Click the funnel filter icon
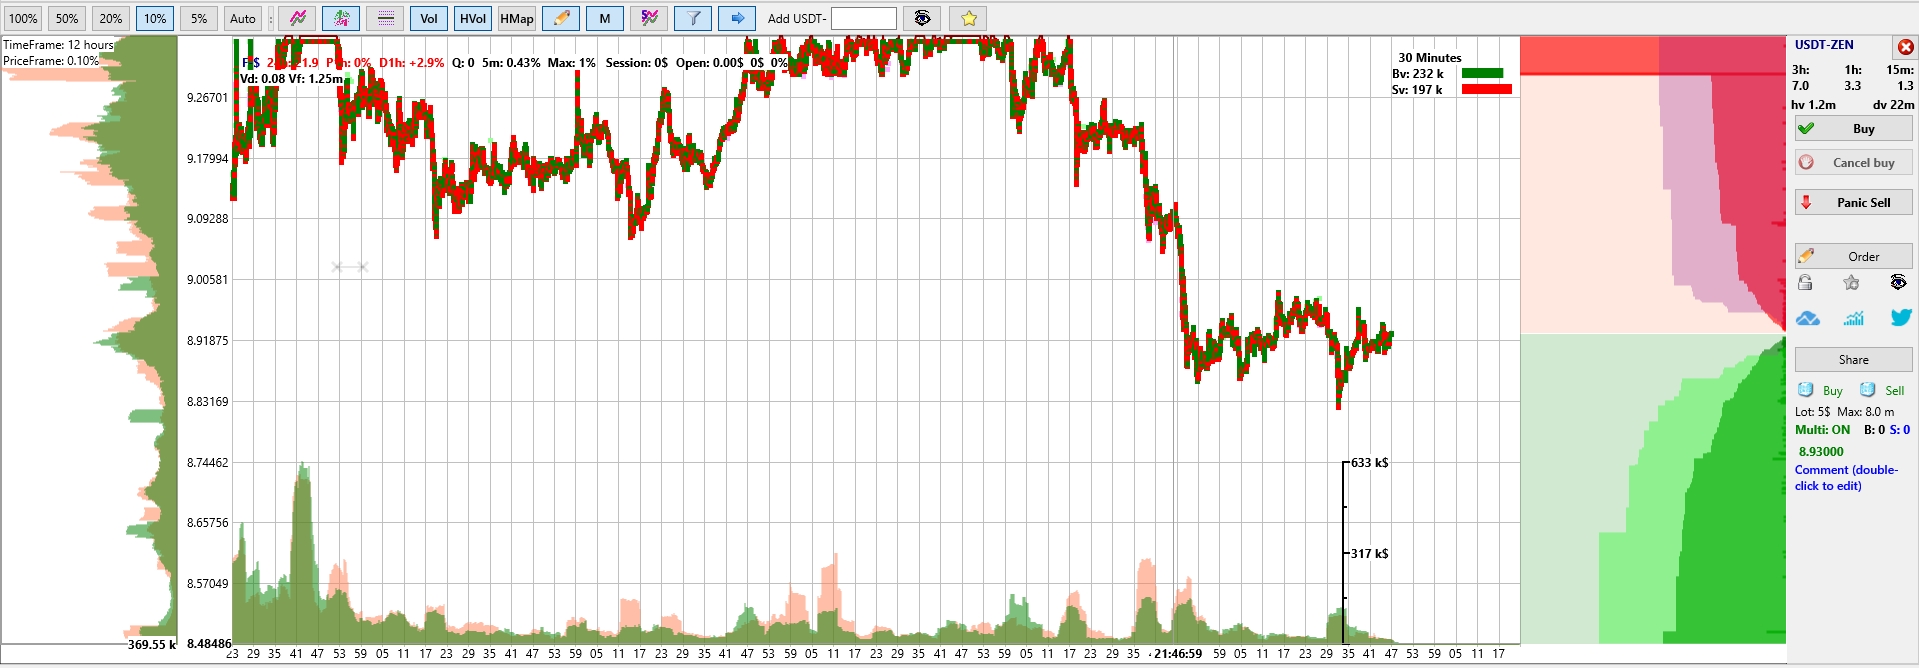This screenshot has height=668, width=1919. (693, 18)
